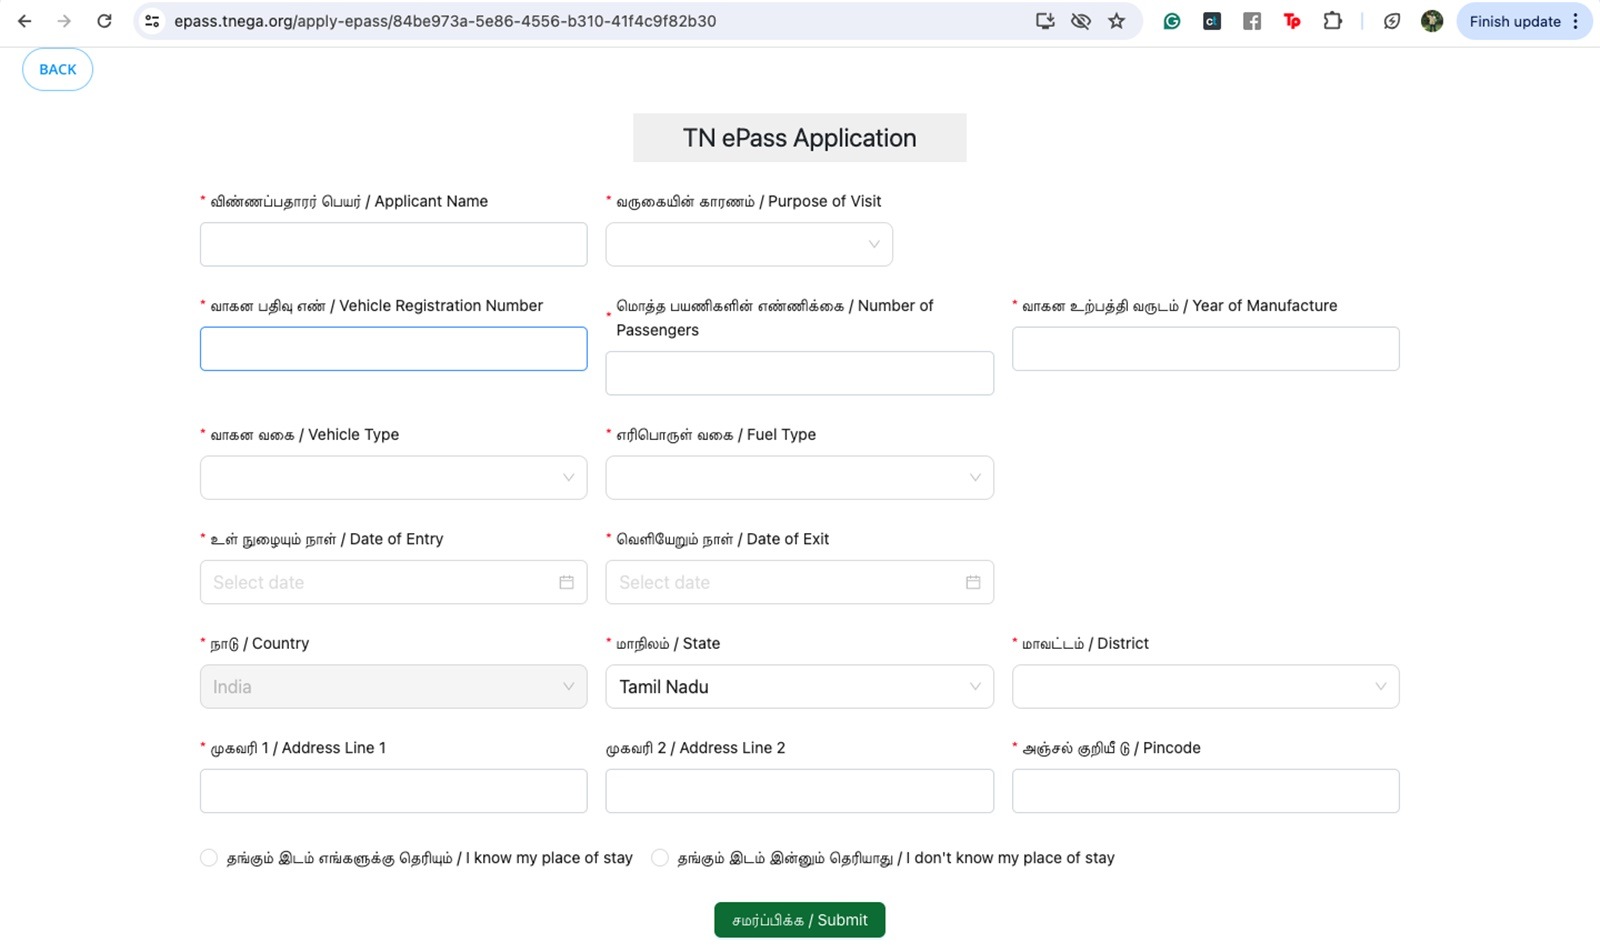
Task: Click the browser back arrow icon
Action: coord(25,21)
